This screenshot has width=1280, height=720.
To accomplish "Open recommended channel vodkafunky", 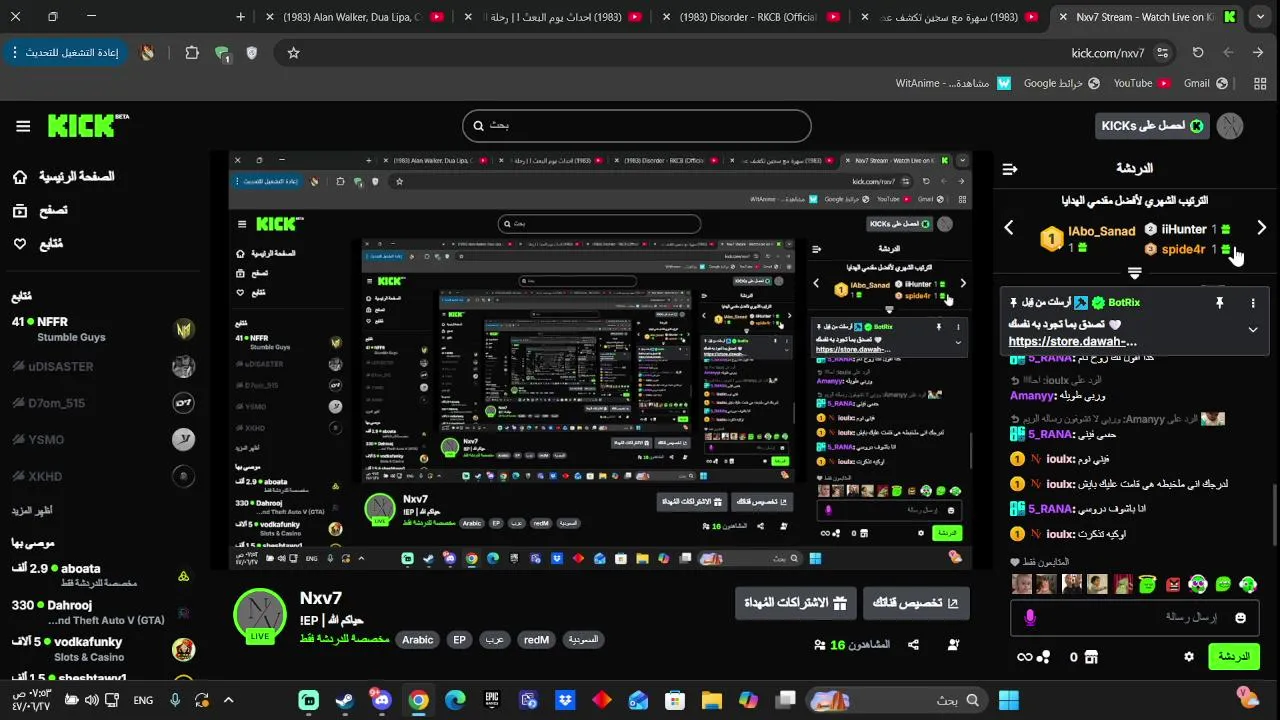I will pos(103,648).
